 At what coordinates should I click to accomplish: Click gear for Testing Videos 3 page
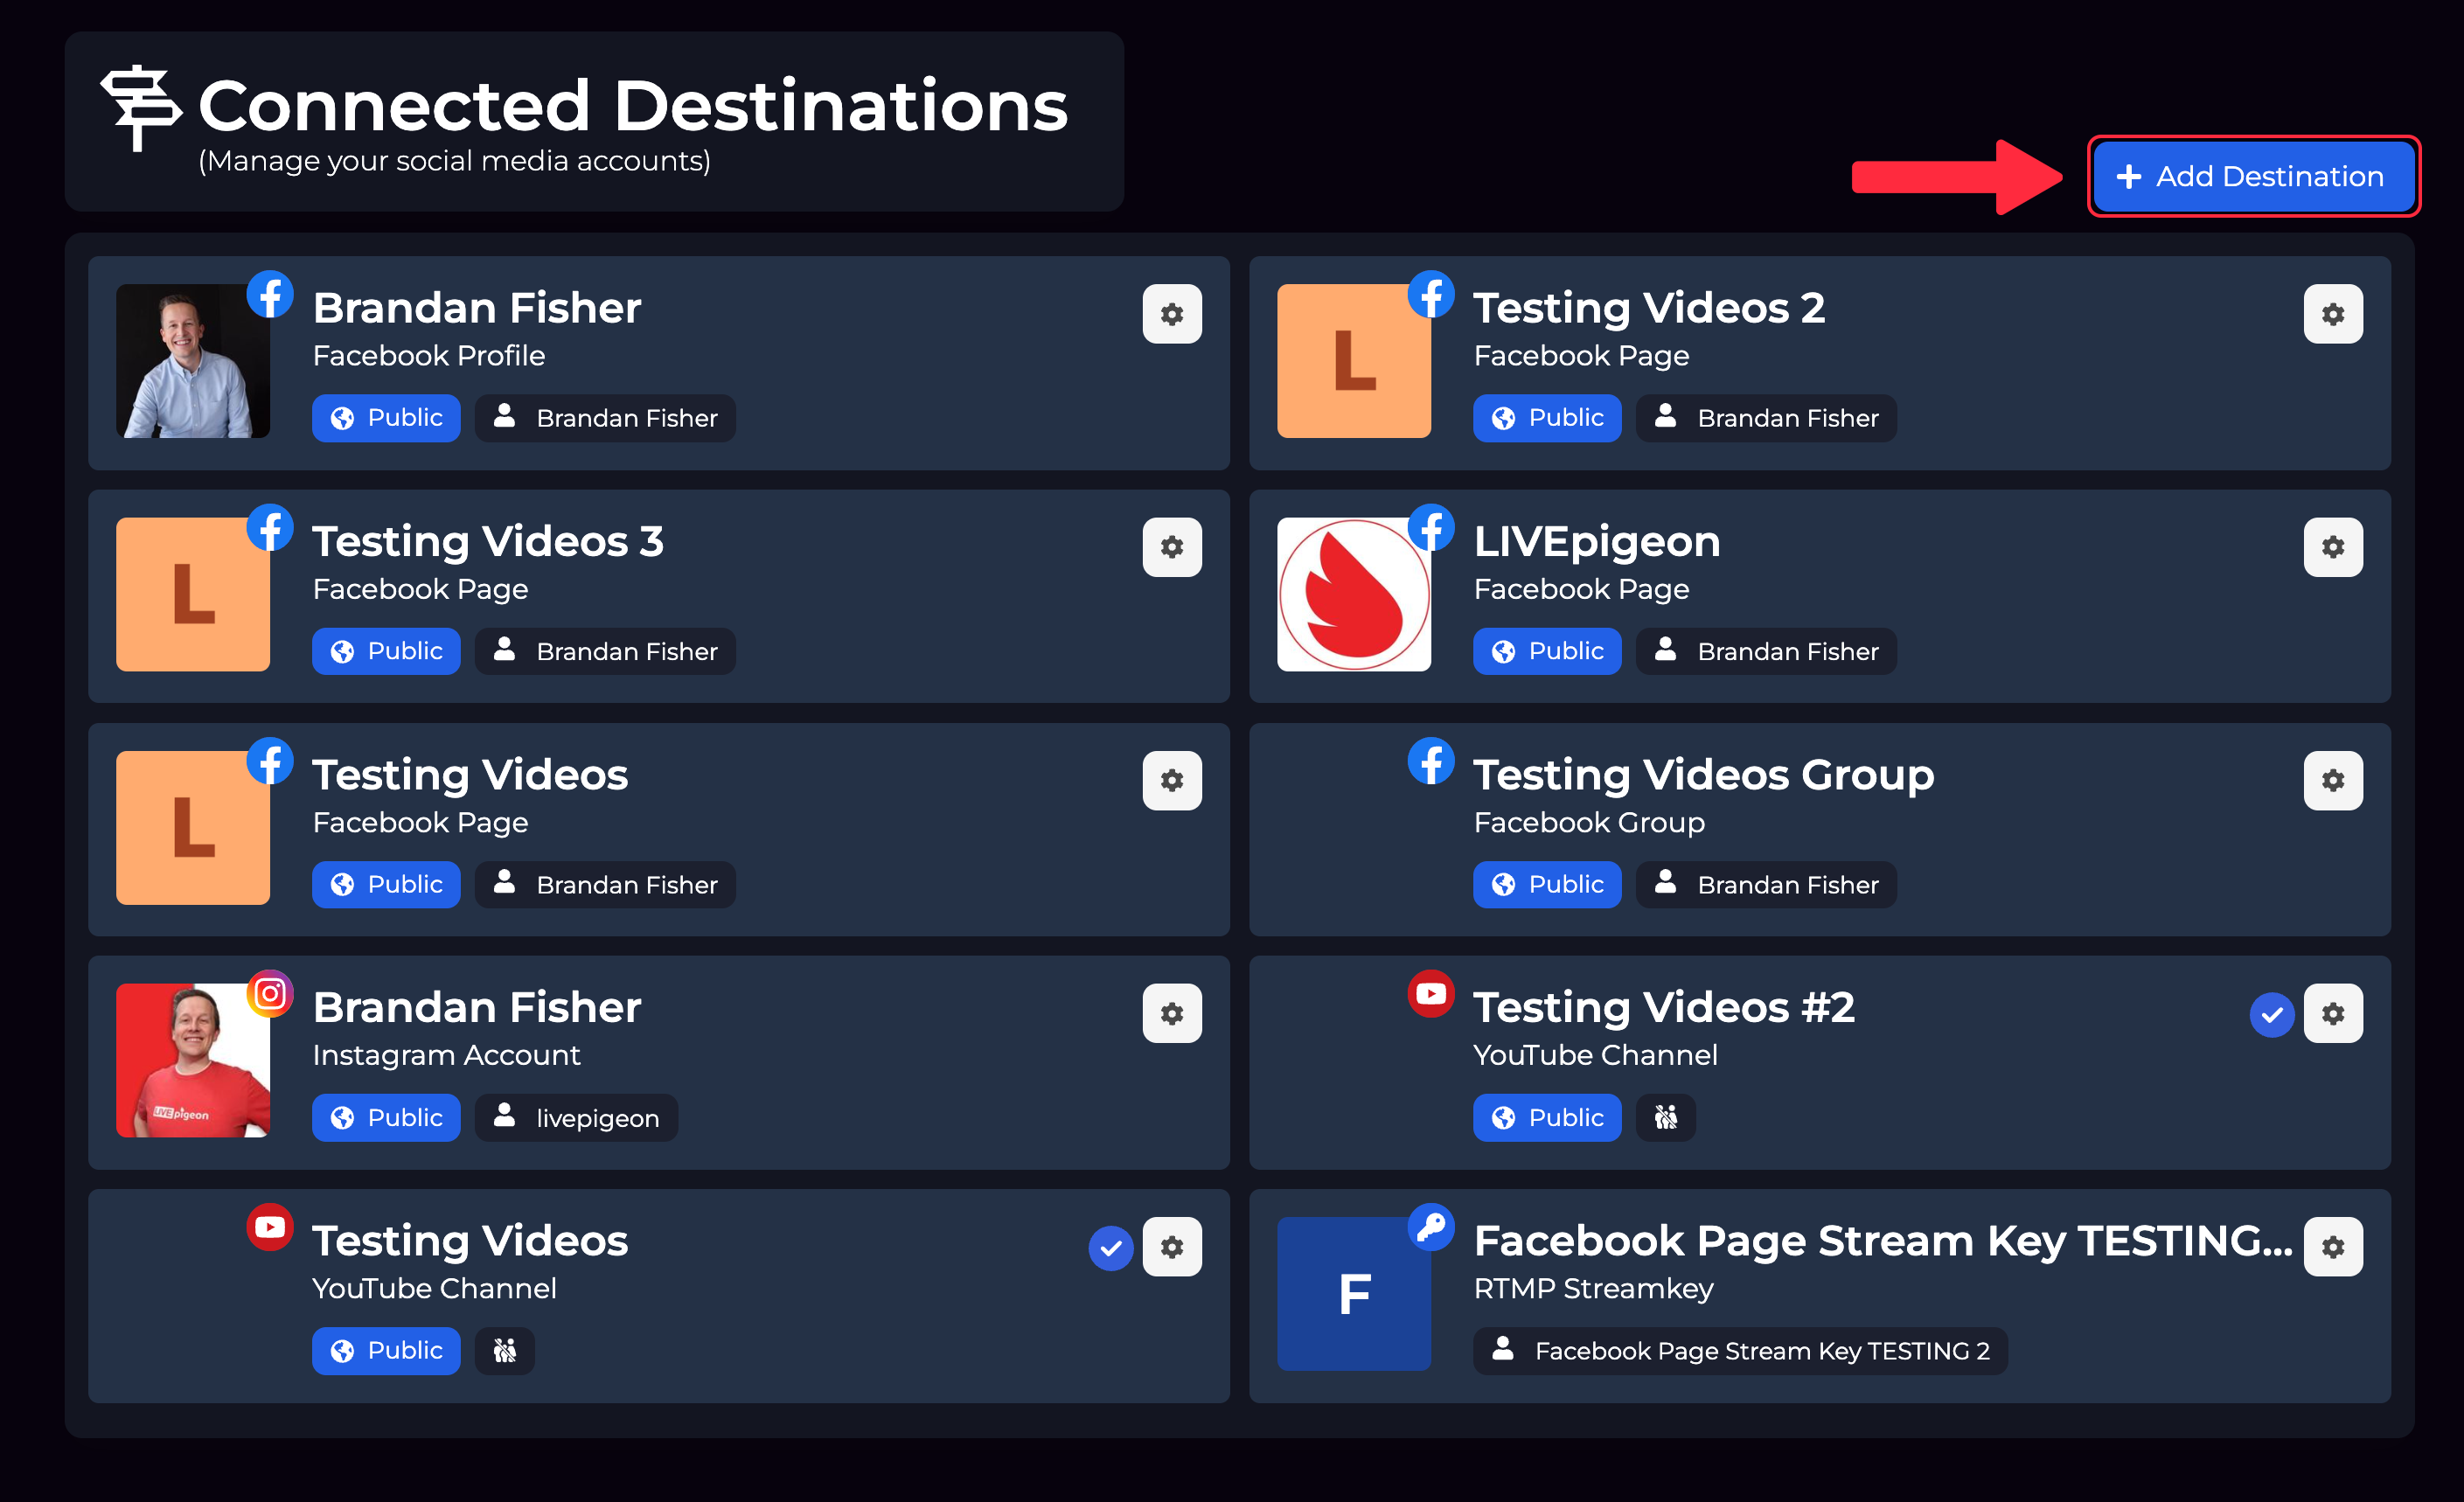point(1171,547)
